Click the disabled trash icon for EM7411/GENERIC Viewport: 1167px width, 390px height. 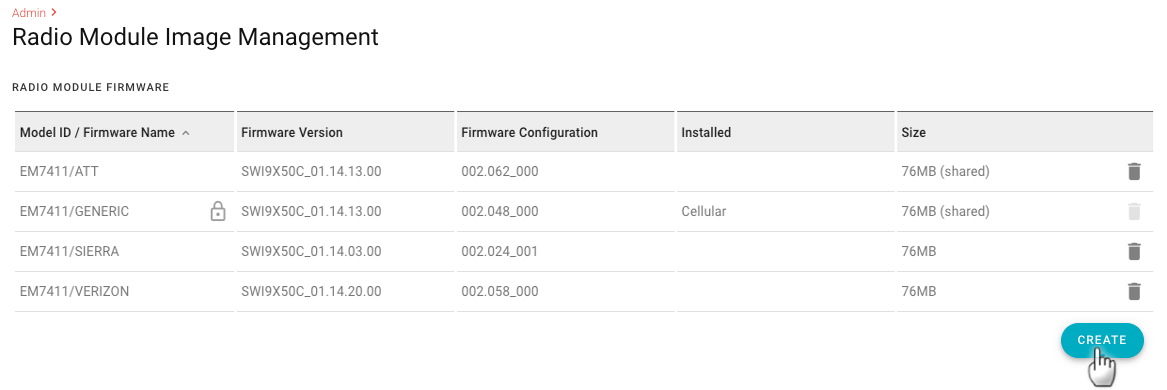point(1134,211)
